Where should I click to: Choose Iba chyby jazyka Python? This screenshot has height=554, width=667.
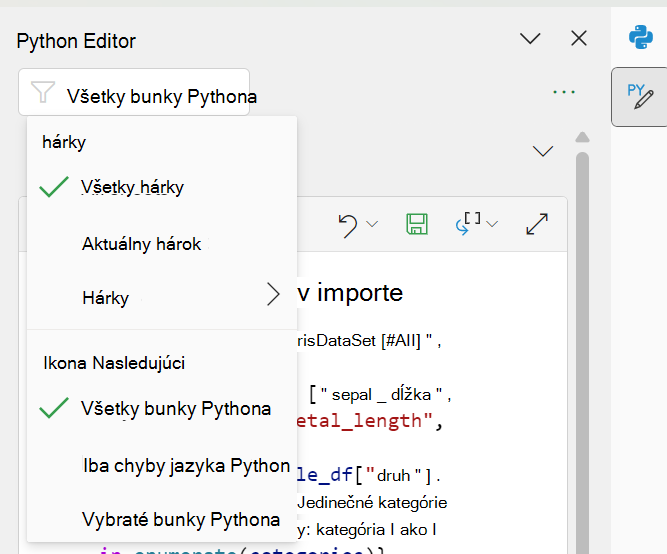tap(162, 465)
